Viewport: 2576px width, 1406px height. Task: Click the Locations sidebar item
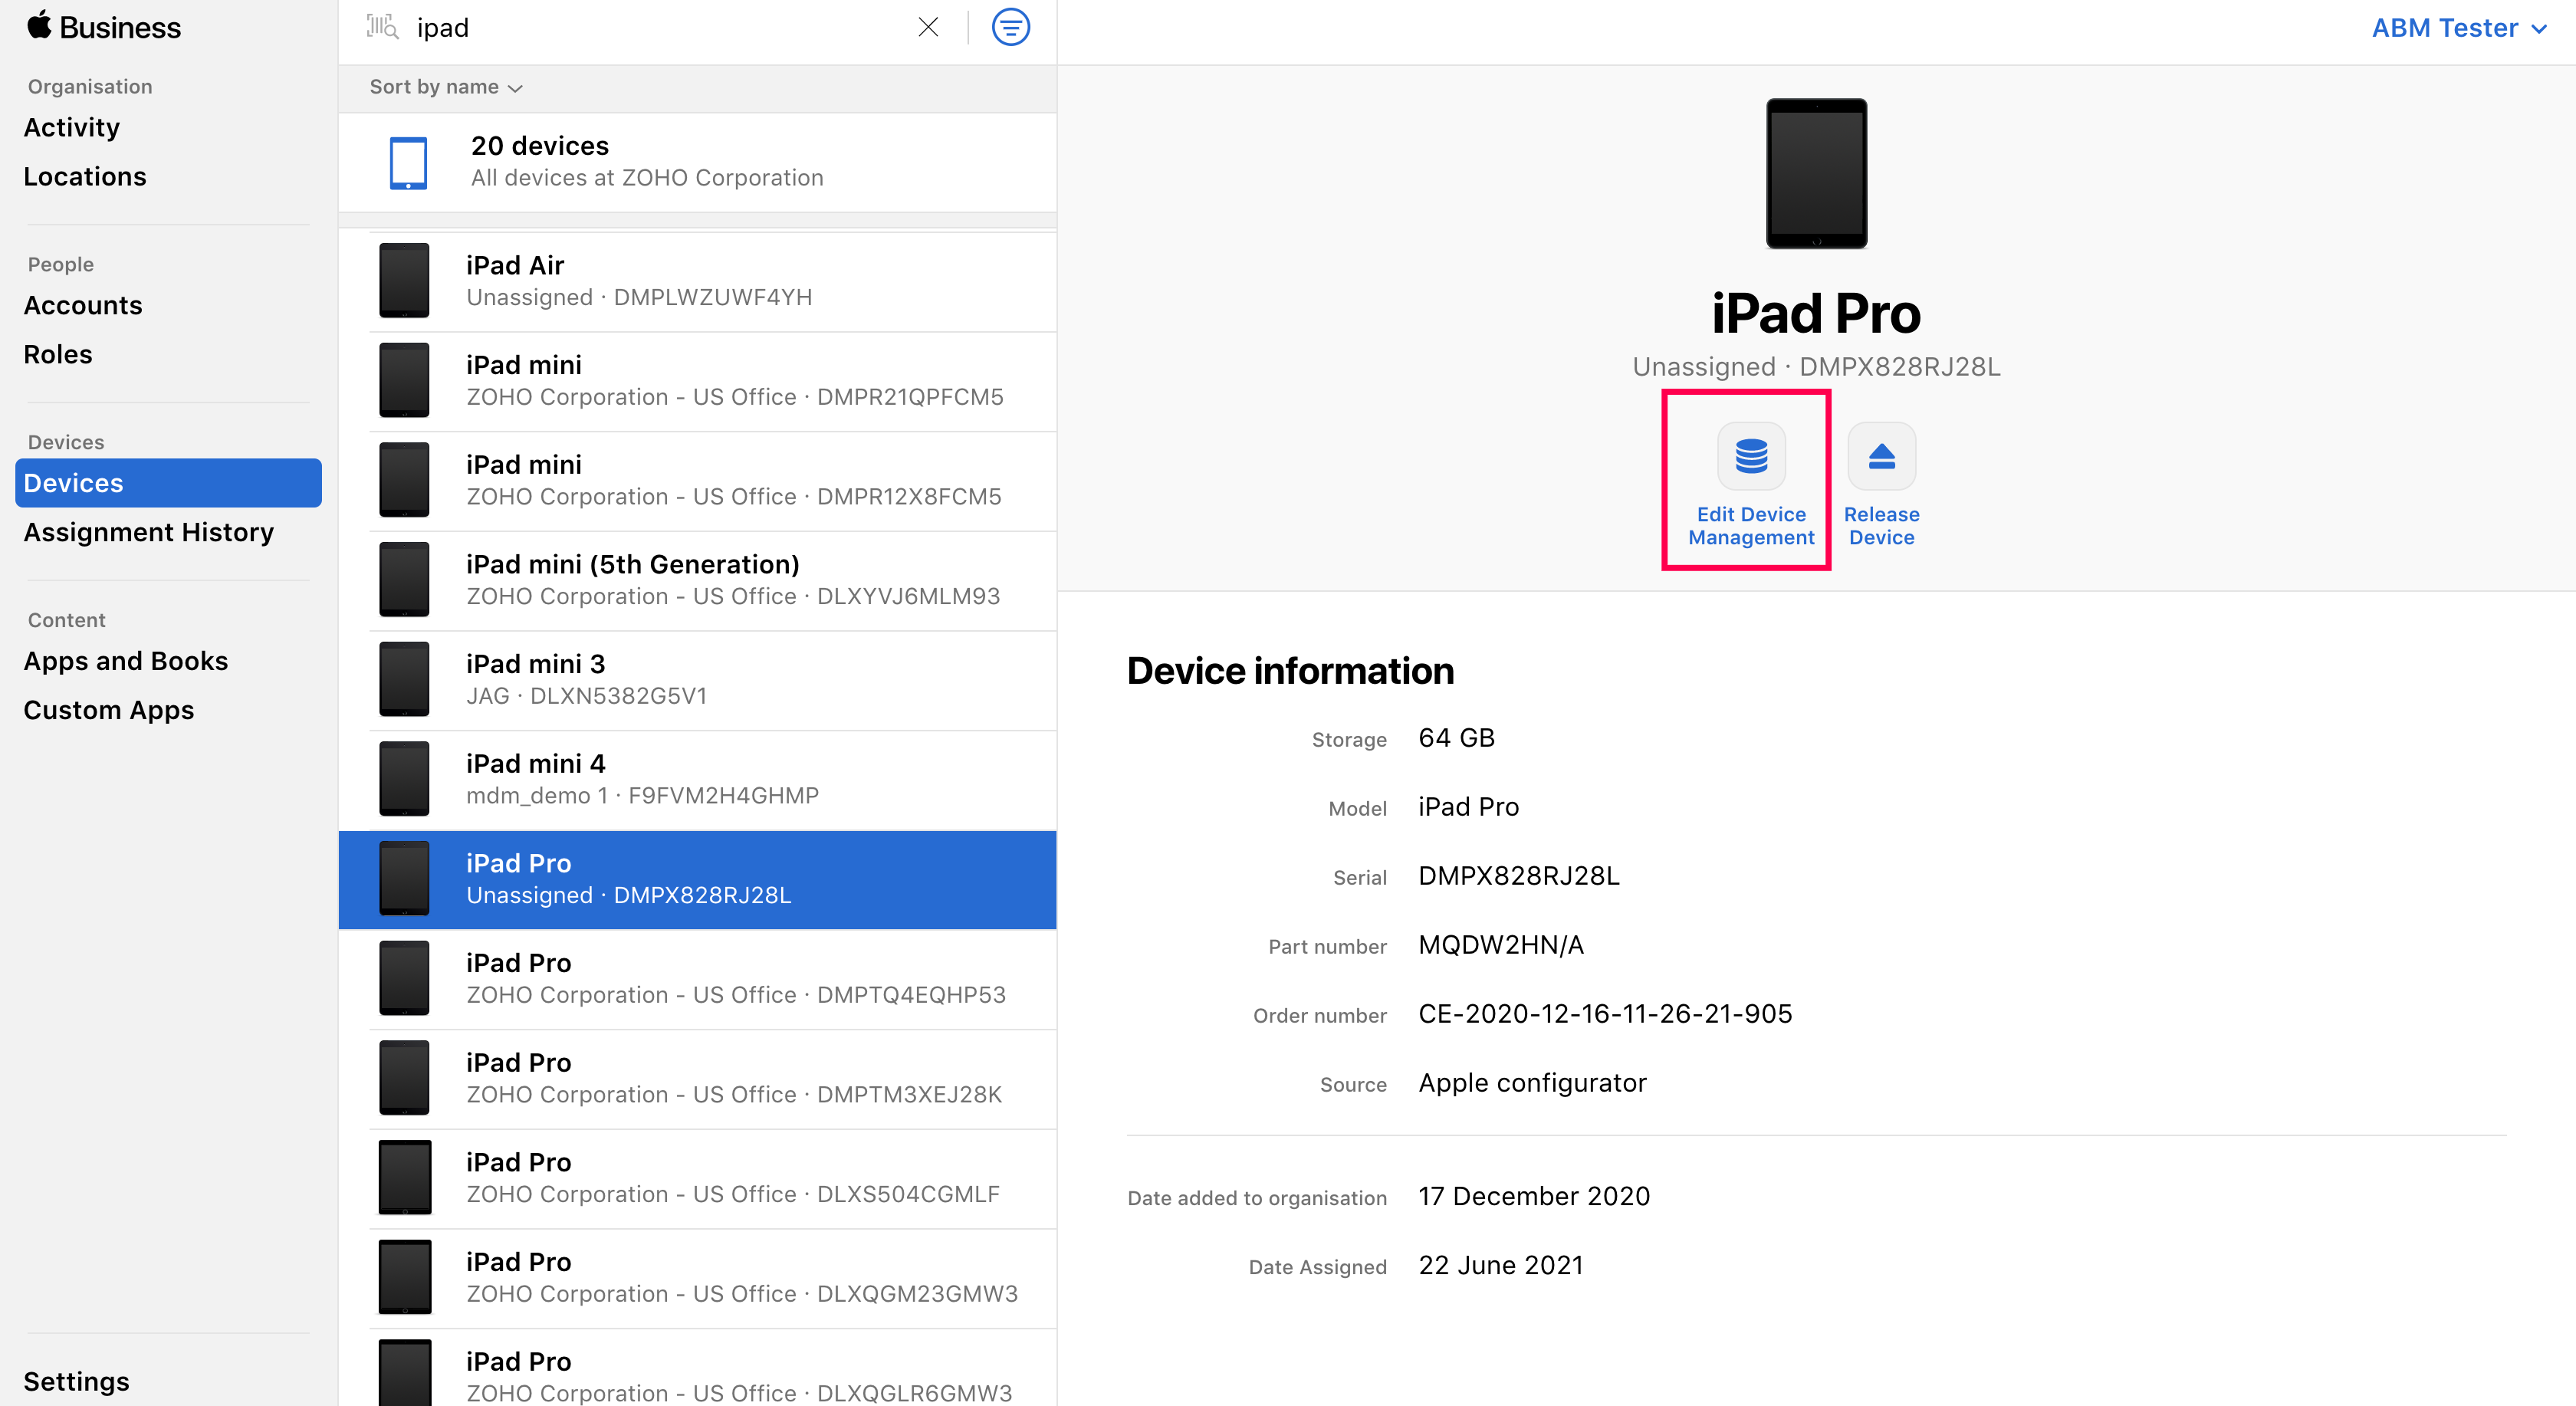87,175
